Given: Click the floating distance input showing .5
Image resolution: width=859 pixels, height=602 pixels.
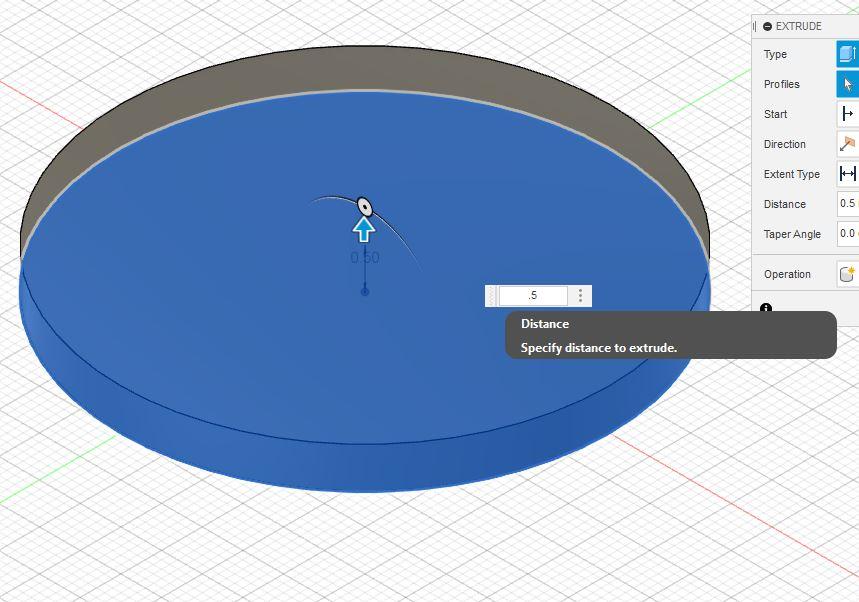Looking at the screenshot, I should (535, 295).
